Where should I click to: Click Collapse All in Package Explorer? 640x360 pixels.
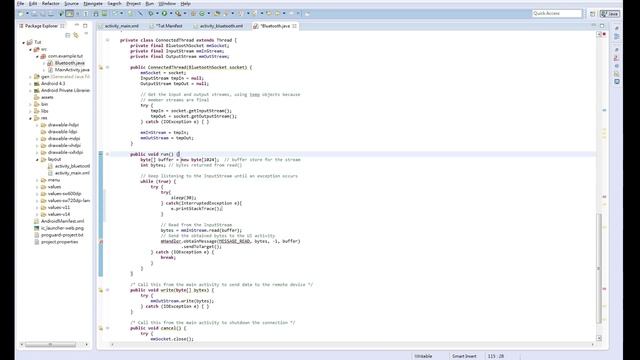pyautogui.click(x=68, y=36)
